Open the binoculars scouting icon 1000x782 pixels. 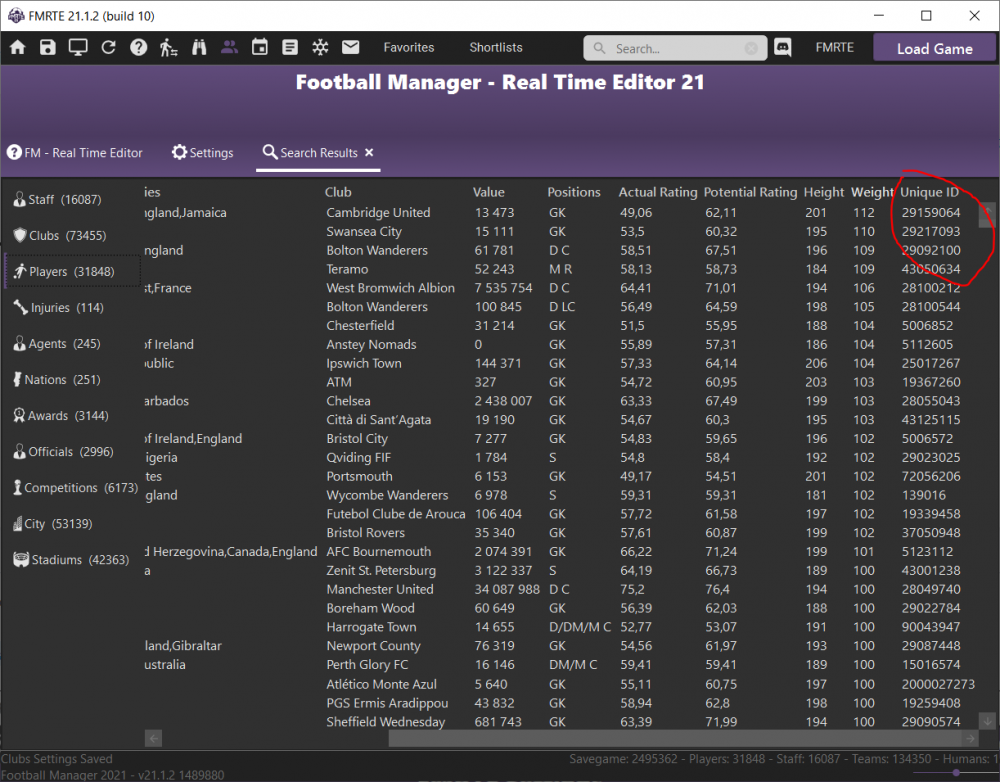199,47
